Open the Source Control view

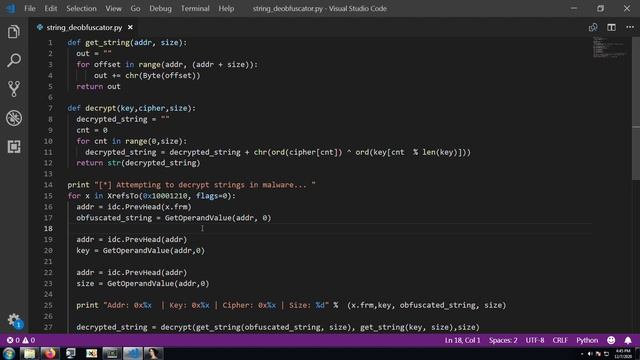point(13,89)
